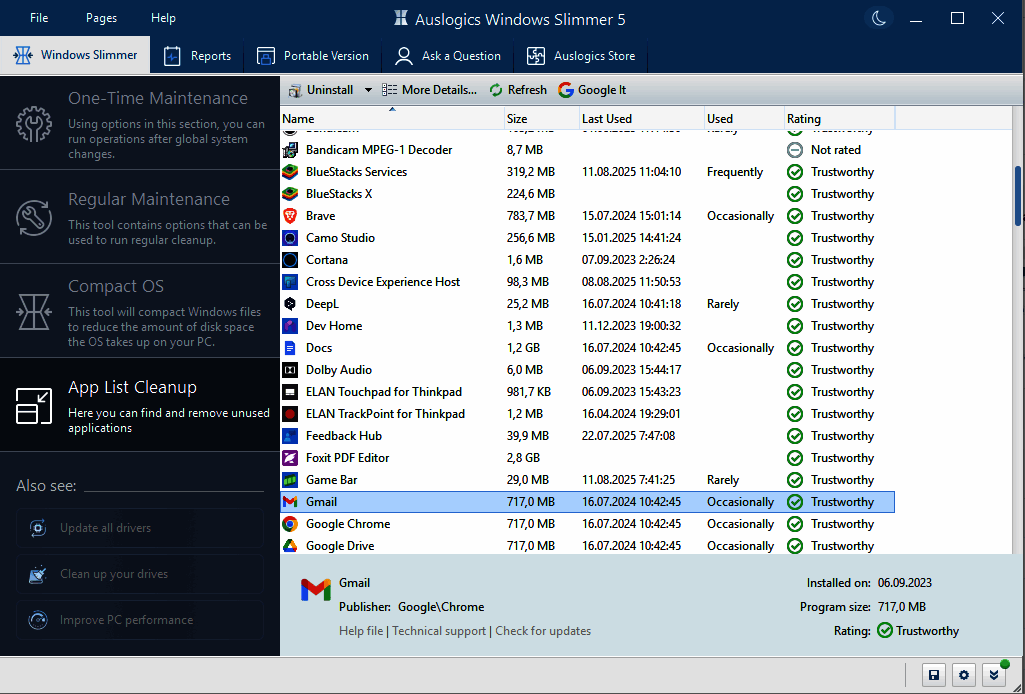Screen dimensions: 1025x694
Task: Open the Uninstall dropdown arrow
Action: [368, 90]
